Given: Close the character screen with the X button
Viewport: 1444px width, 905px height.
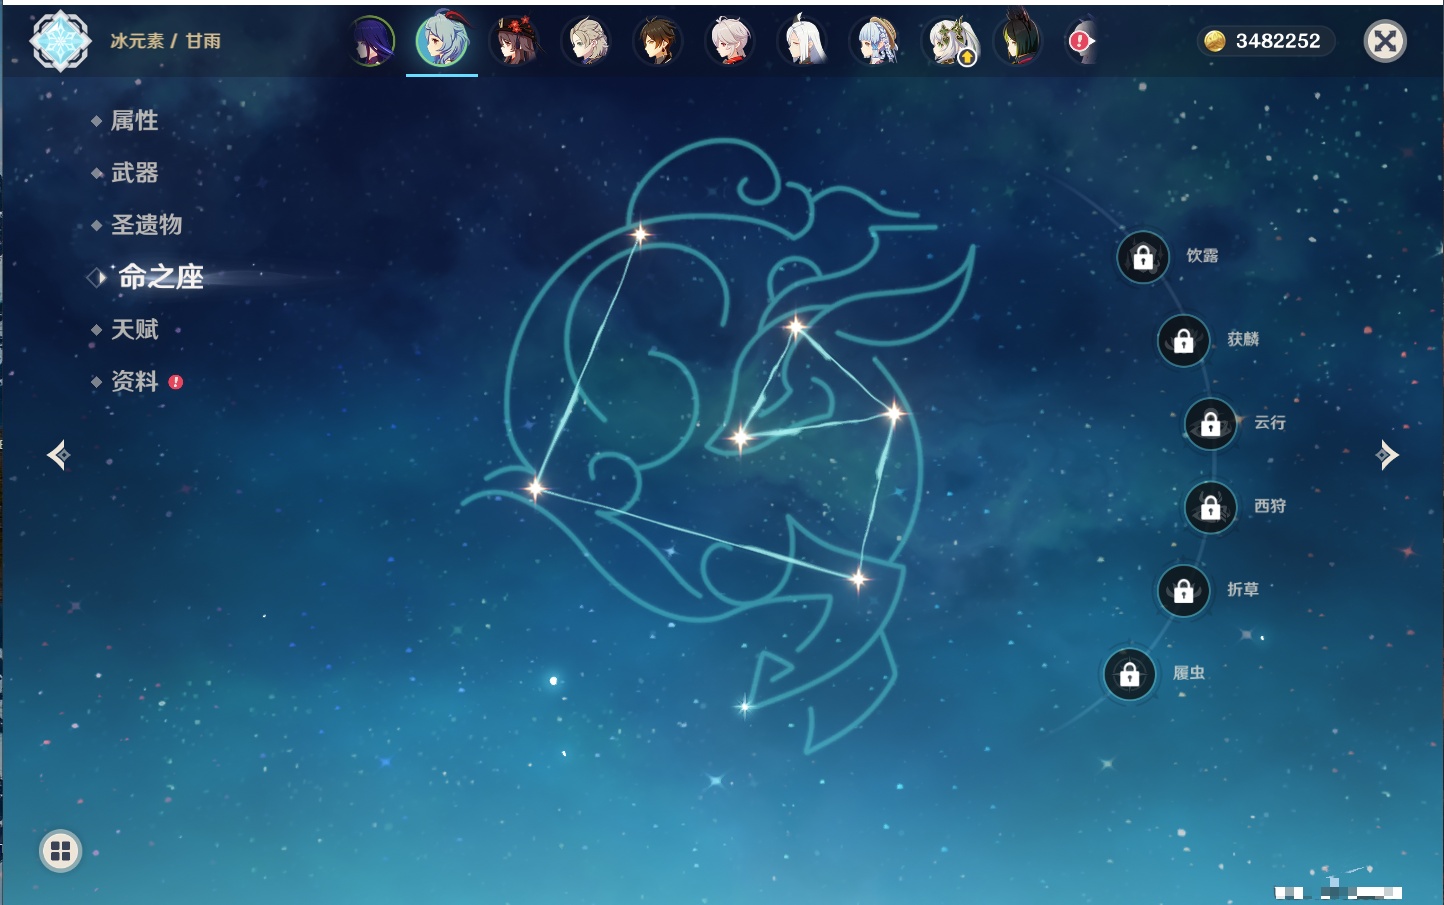Looking at the screenshot, I should pos(1385,41).
